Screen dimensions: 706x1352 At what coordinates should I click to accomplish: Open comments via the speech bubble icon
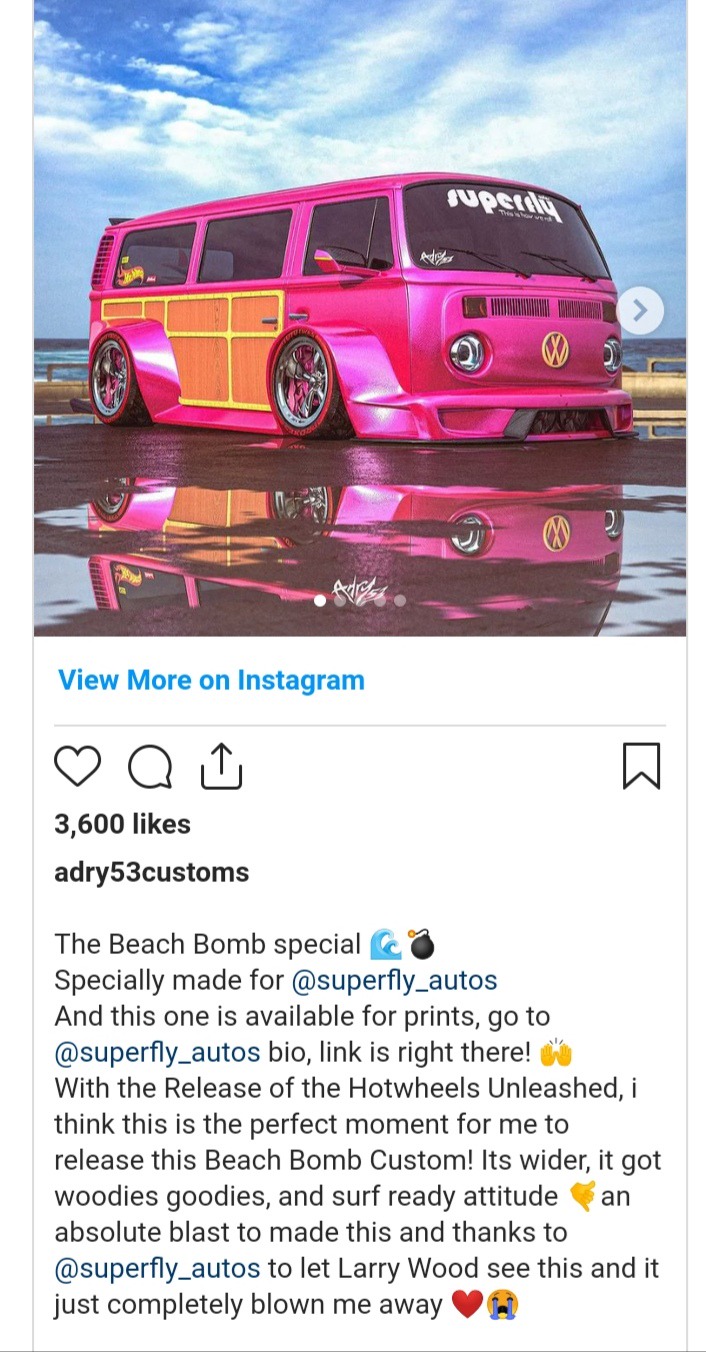150,767
